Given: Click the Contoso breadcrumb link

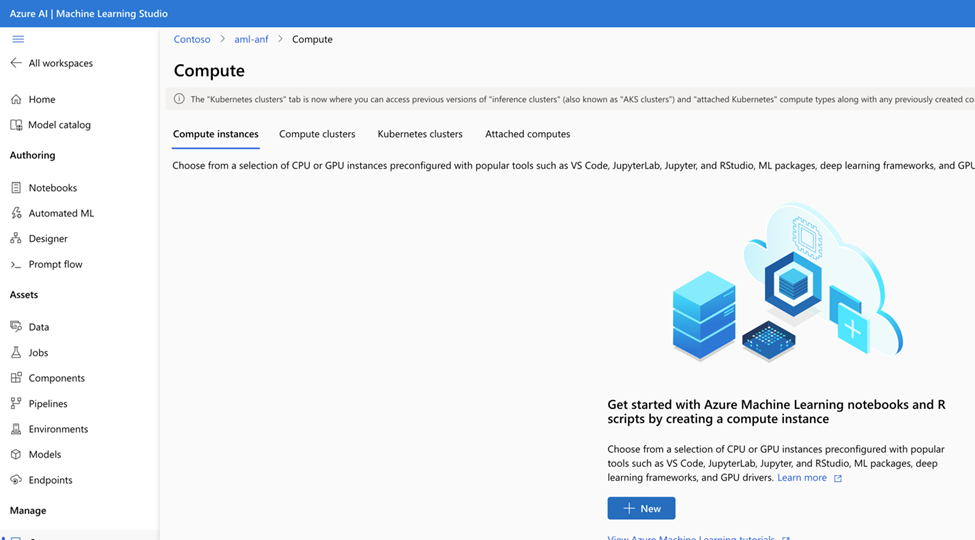Looking at the screenshot, I should [x=192, y=39].
